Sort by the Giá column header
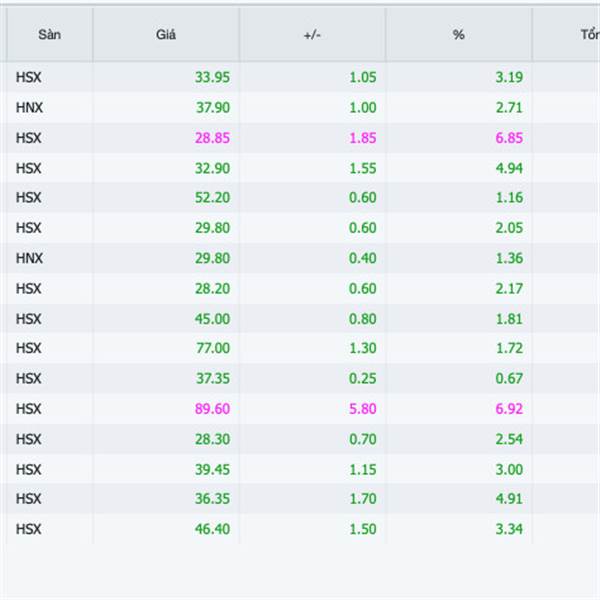This screenshot has height=600, width=600. point(166,35)
